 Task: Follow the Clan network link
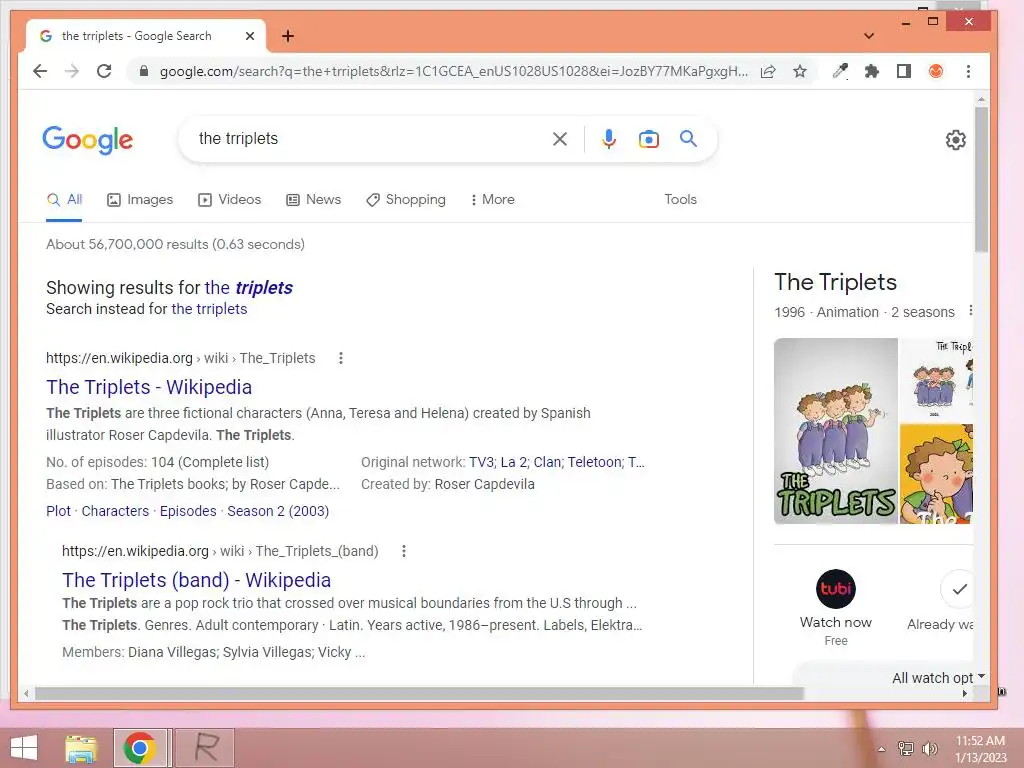547,462
